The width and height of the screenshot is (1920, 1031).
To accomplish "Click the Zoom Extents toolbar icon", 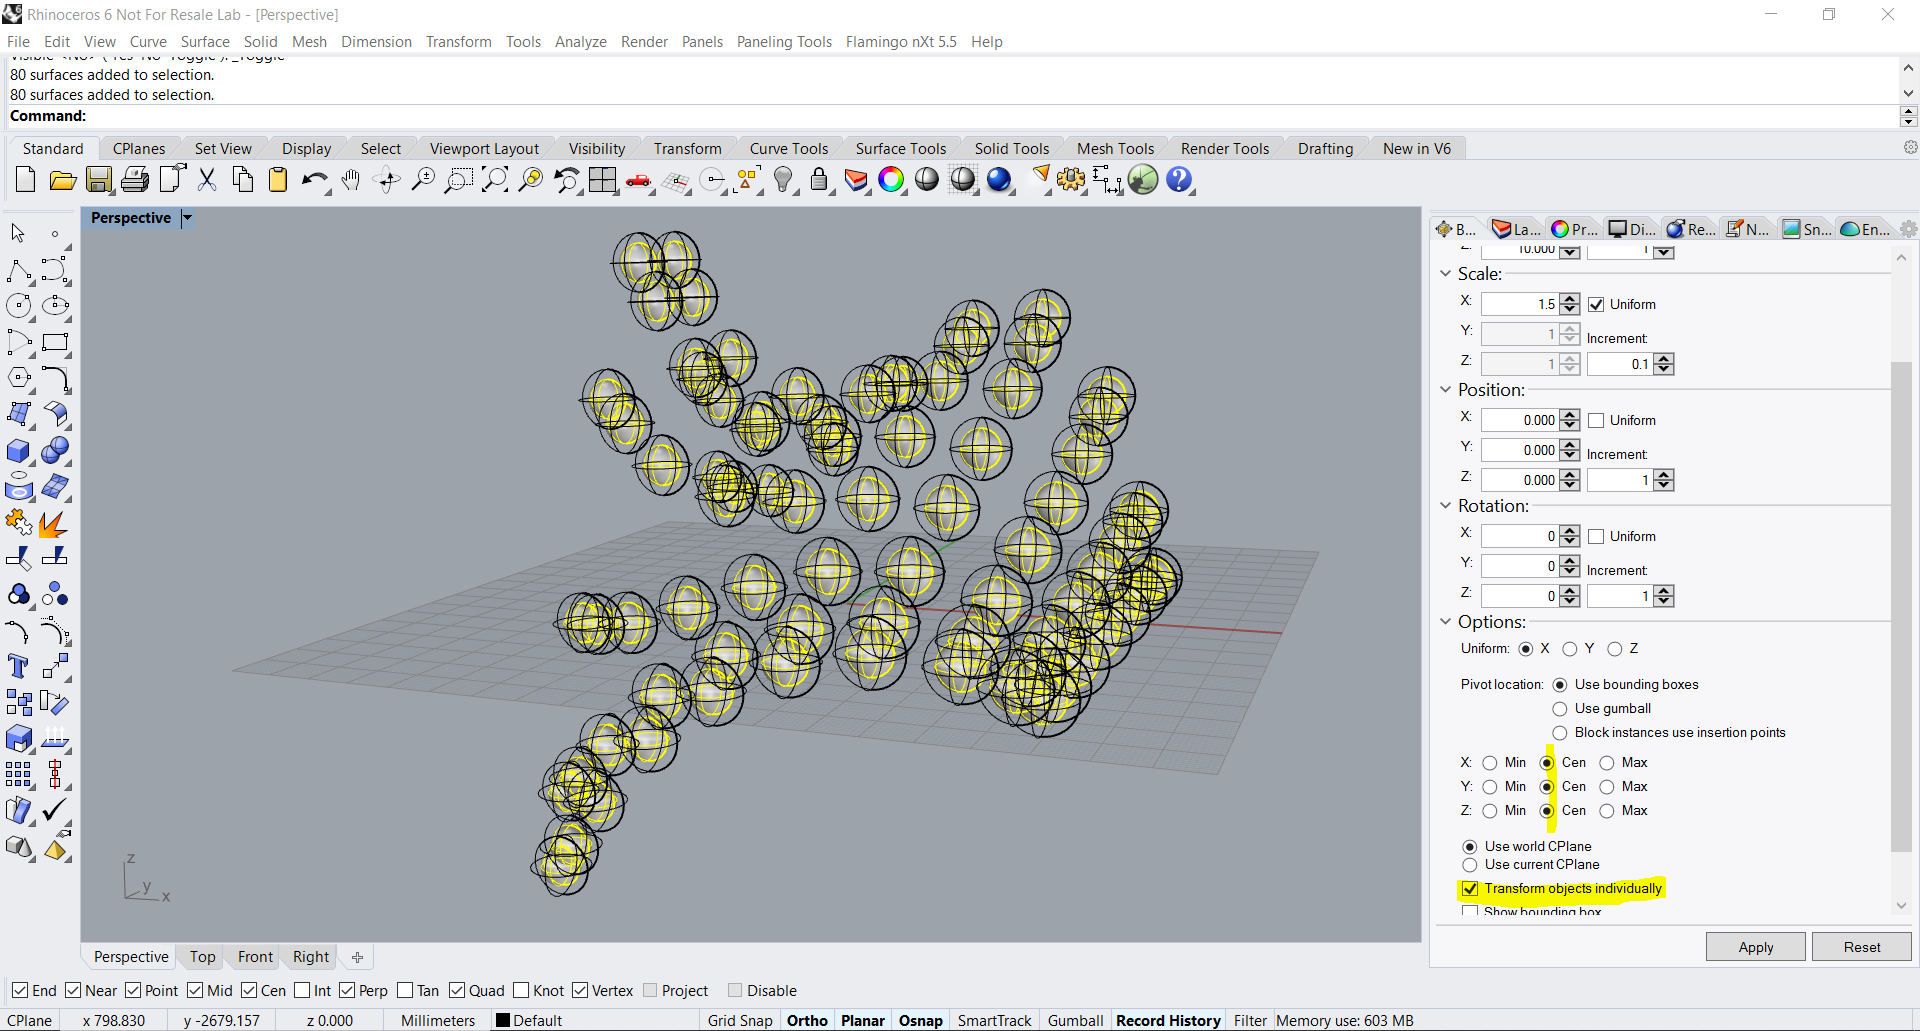I will tap(495, 180).
